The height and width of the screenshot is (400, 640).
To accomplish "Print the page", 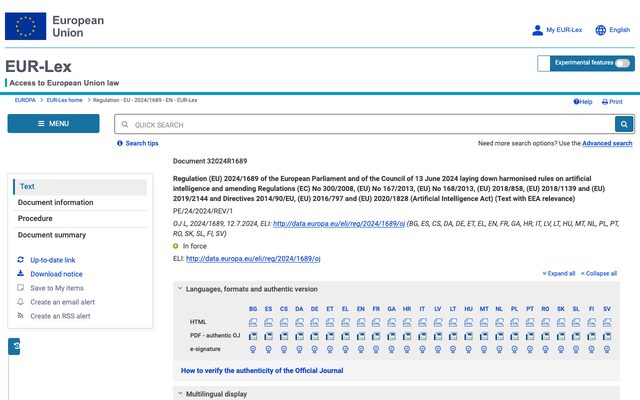I will tap(612, 102).
